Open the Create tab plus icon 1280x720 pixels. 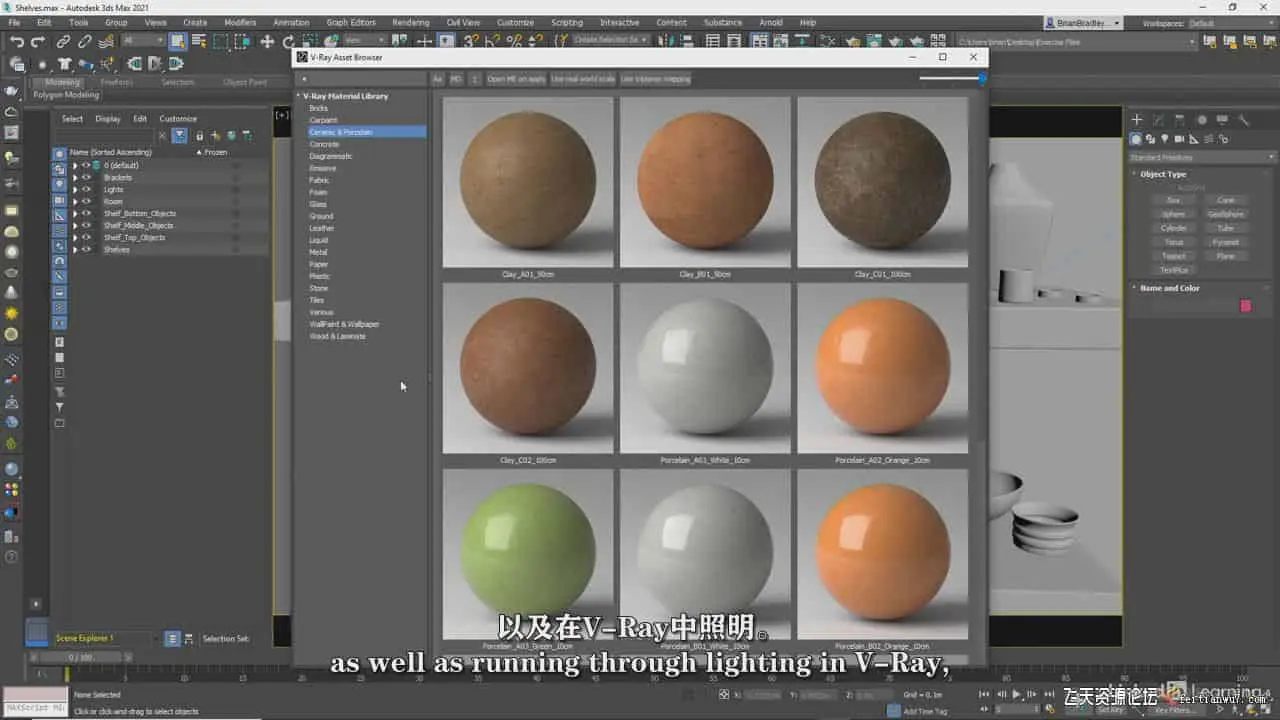[x=1137, y=120]
